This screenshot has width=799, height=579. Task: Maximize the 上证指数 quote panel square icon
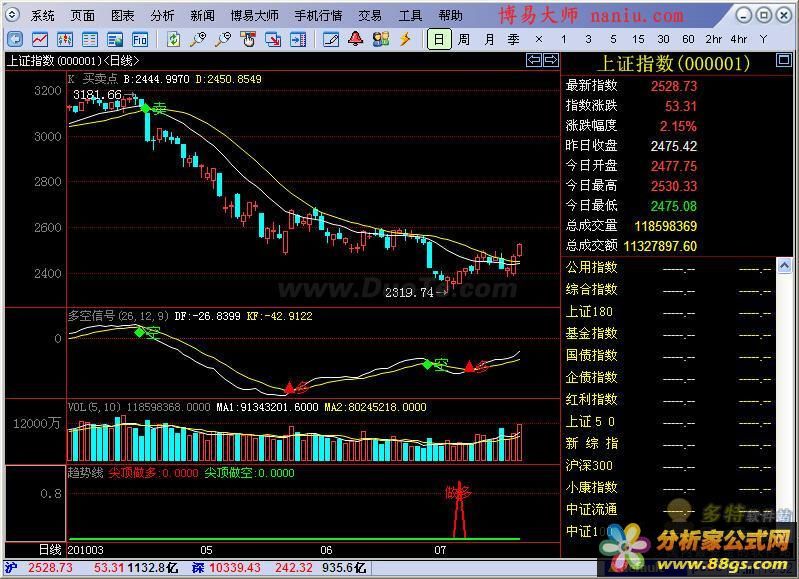[x=783, y=61]
